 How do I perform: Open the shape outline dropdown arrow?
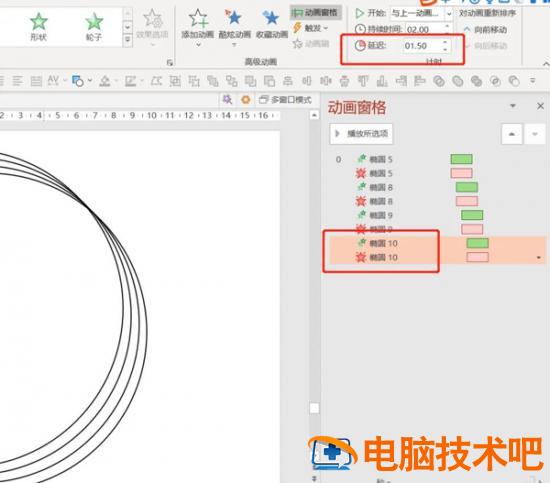click(x=142, y=81)
